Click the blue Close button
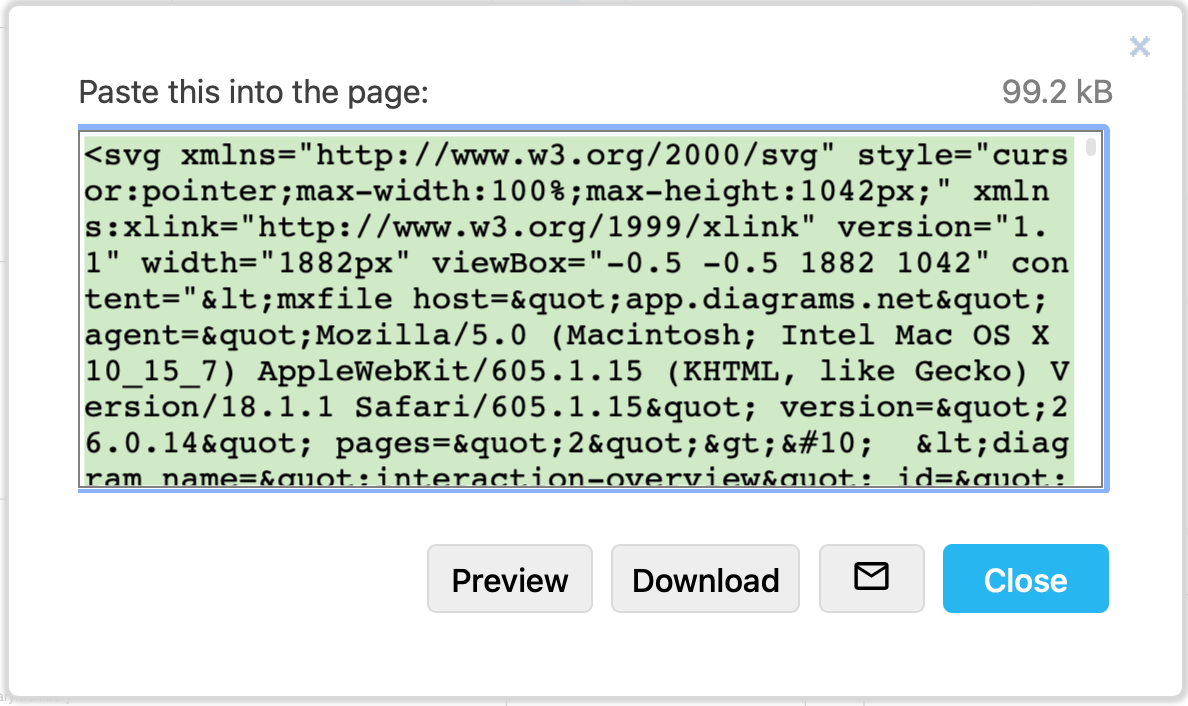This screenshot has width=1188, height=706. 1025,578
